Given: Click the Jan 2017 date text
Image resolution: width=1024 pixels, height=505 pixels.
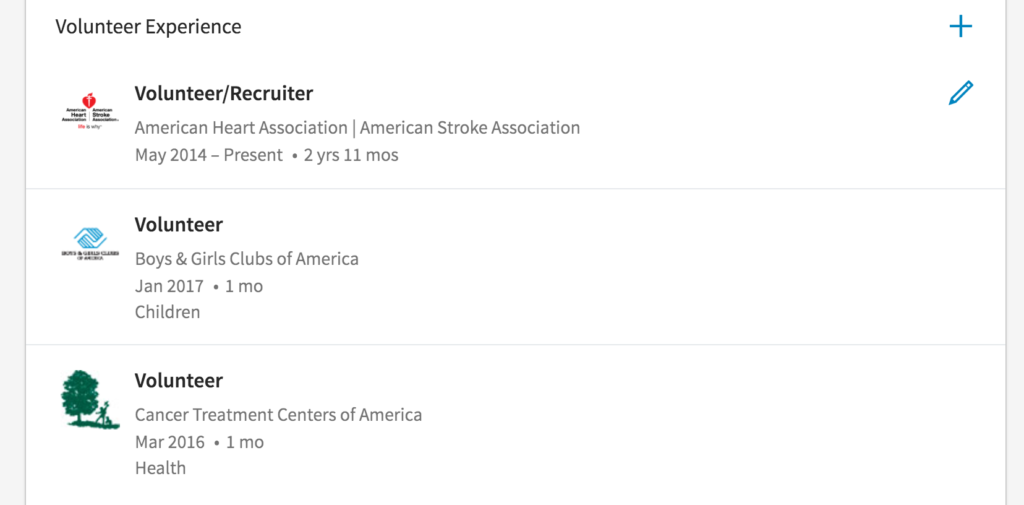Looking at the screenshot, I should pyautogui.click(x=169, y=286).
